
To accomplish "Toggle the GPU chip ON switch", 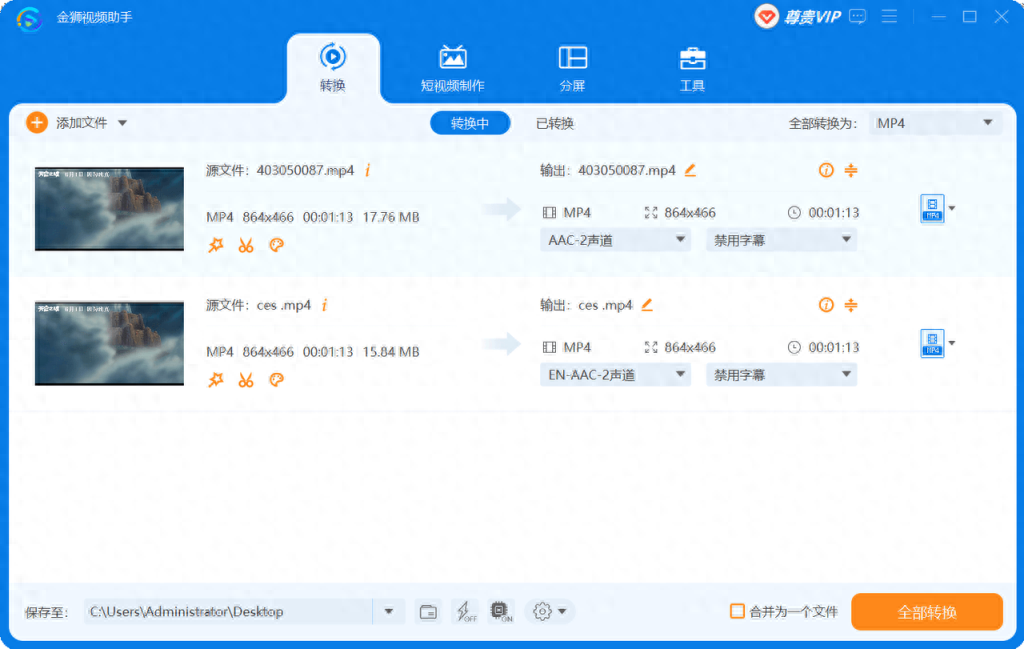I will coord(501,611).
